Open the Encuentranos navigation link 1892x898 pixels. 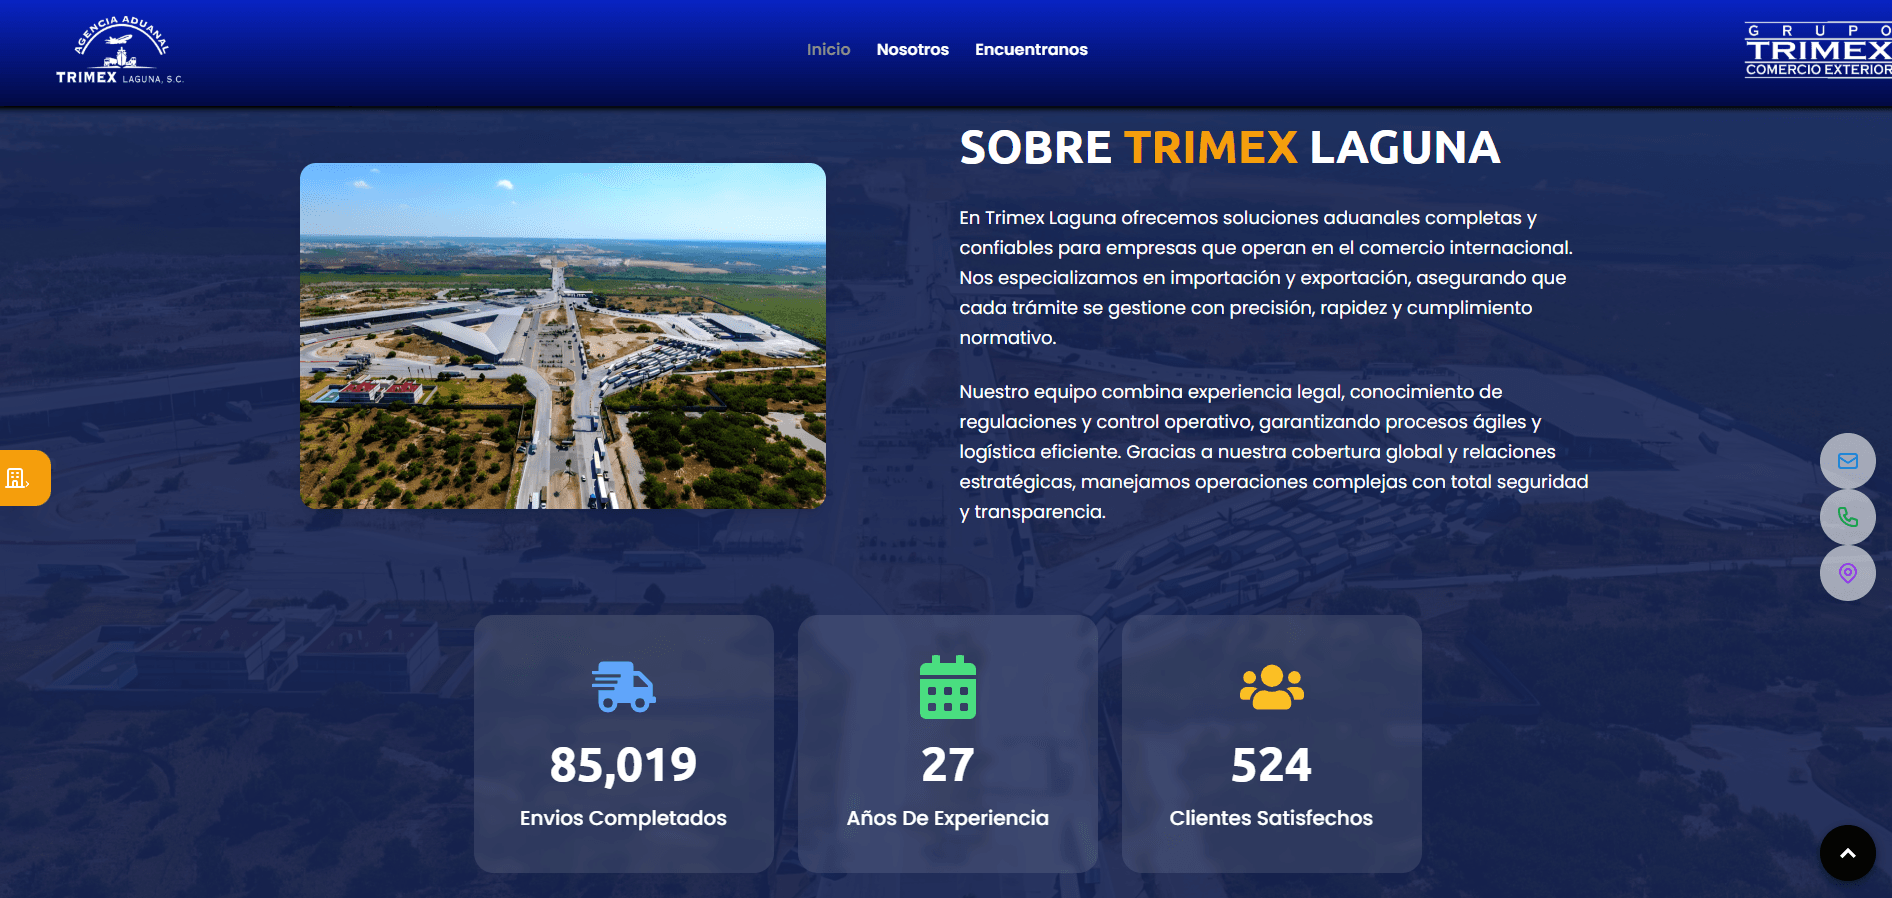pyautogui.click(x=1031, y=49)
